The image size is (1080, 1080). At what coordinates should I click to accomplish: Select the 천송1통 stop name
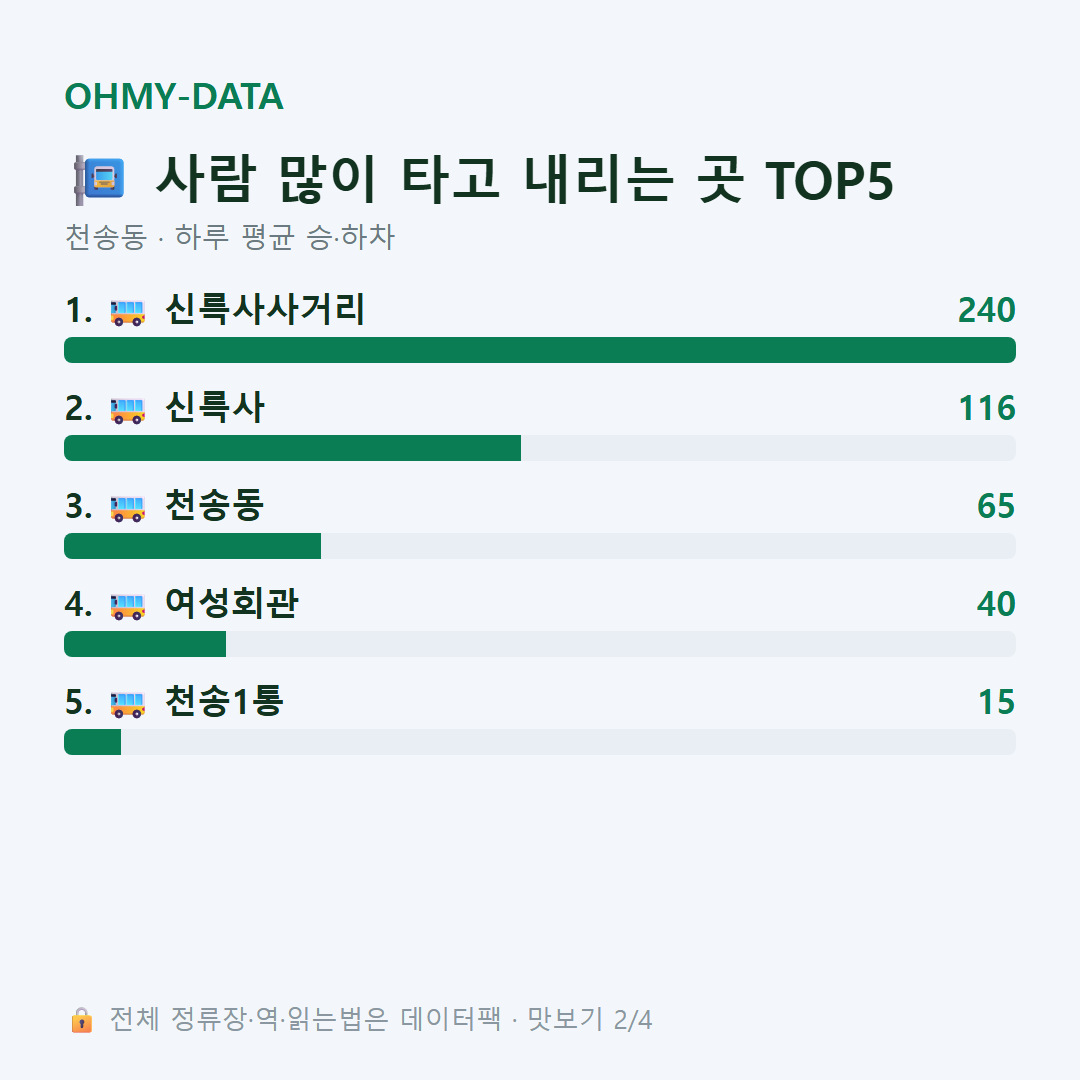point(224,701)
